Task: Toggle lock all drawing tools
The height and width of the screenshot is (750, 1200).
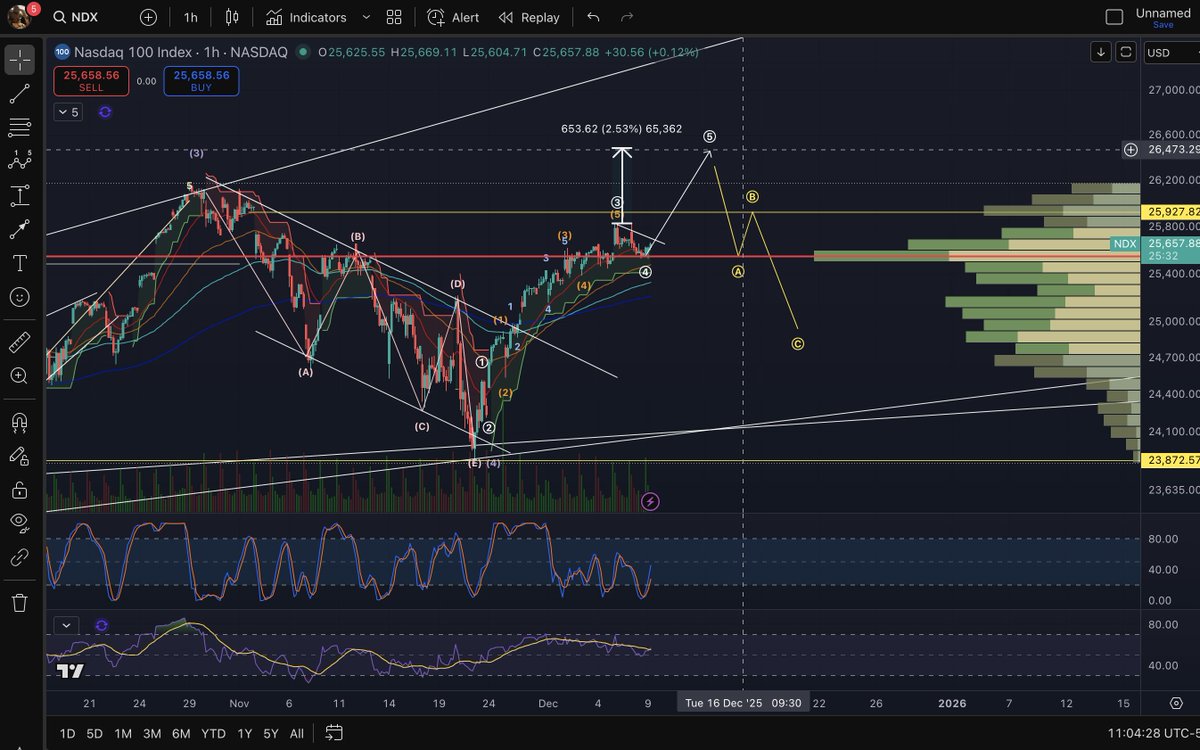Action: tap(19, 489)
